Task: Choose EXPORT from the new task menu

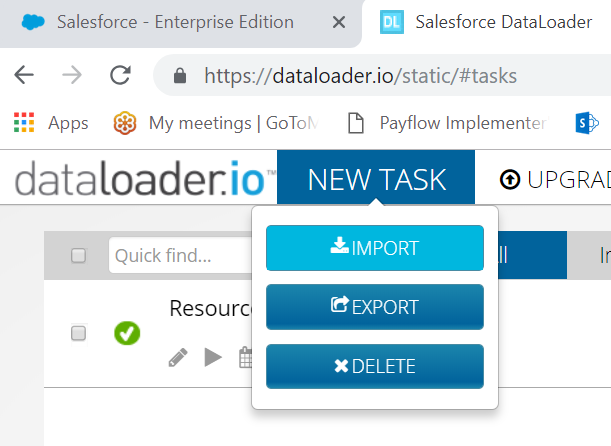Action: pyautogui.click(x=375, y=307)
